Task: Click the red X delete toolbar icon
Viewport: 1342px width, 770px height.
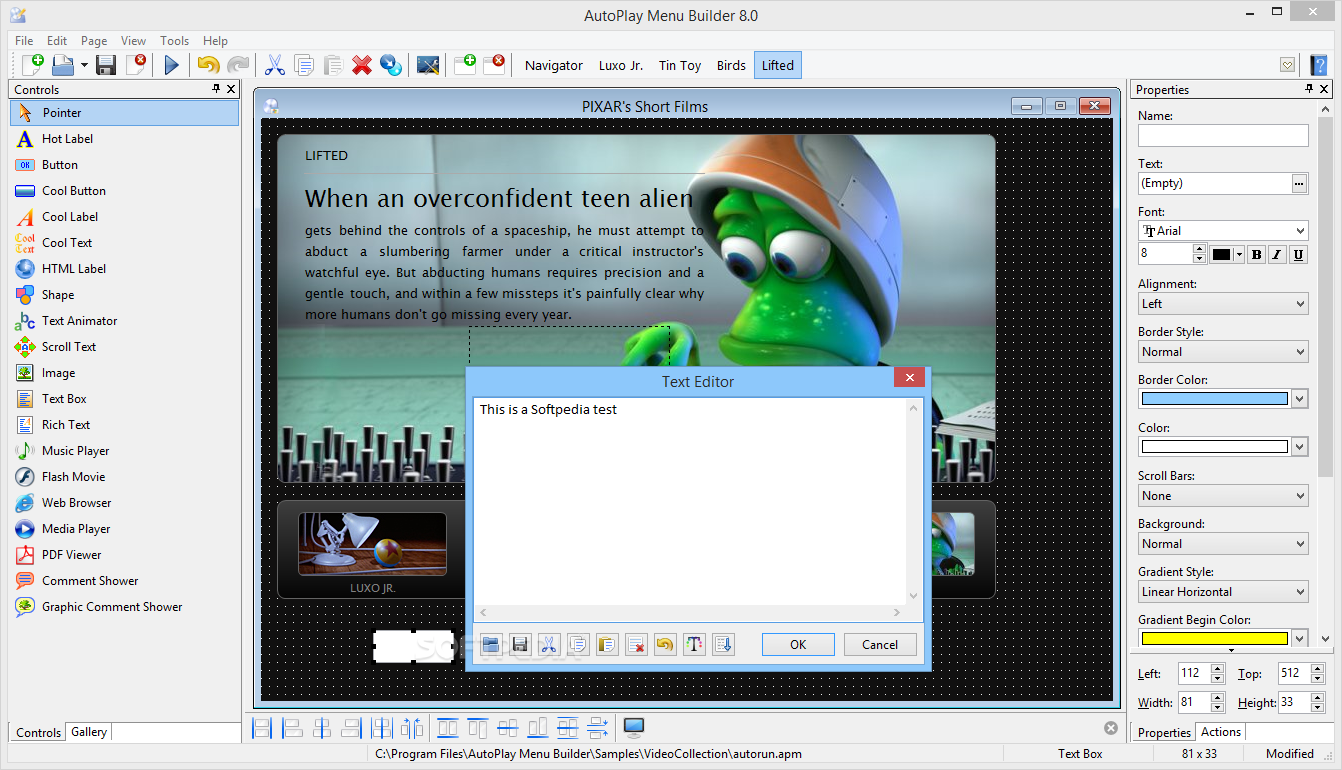Action: pos(362,65)
